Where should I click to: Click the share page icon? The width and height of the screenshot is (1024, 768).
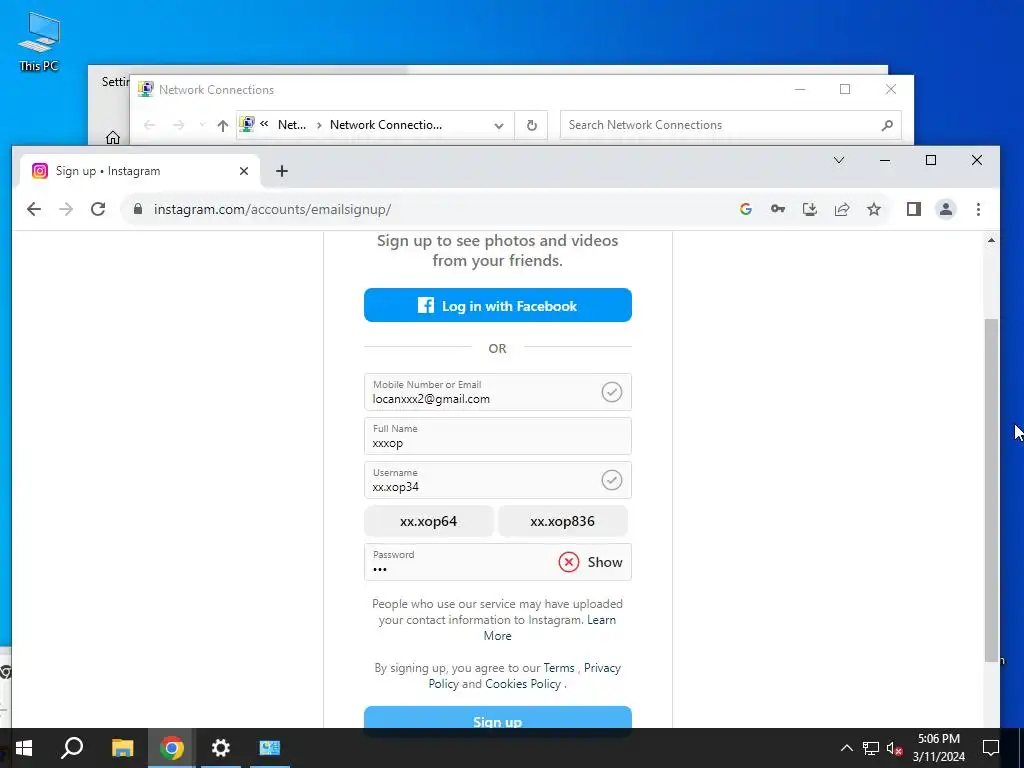[x=842, y=209]
